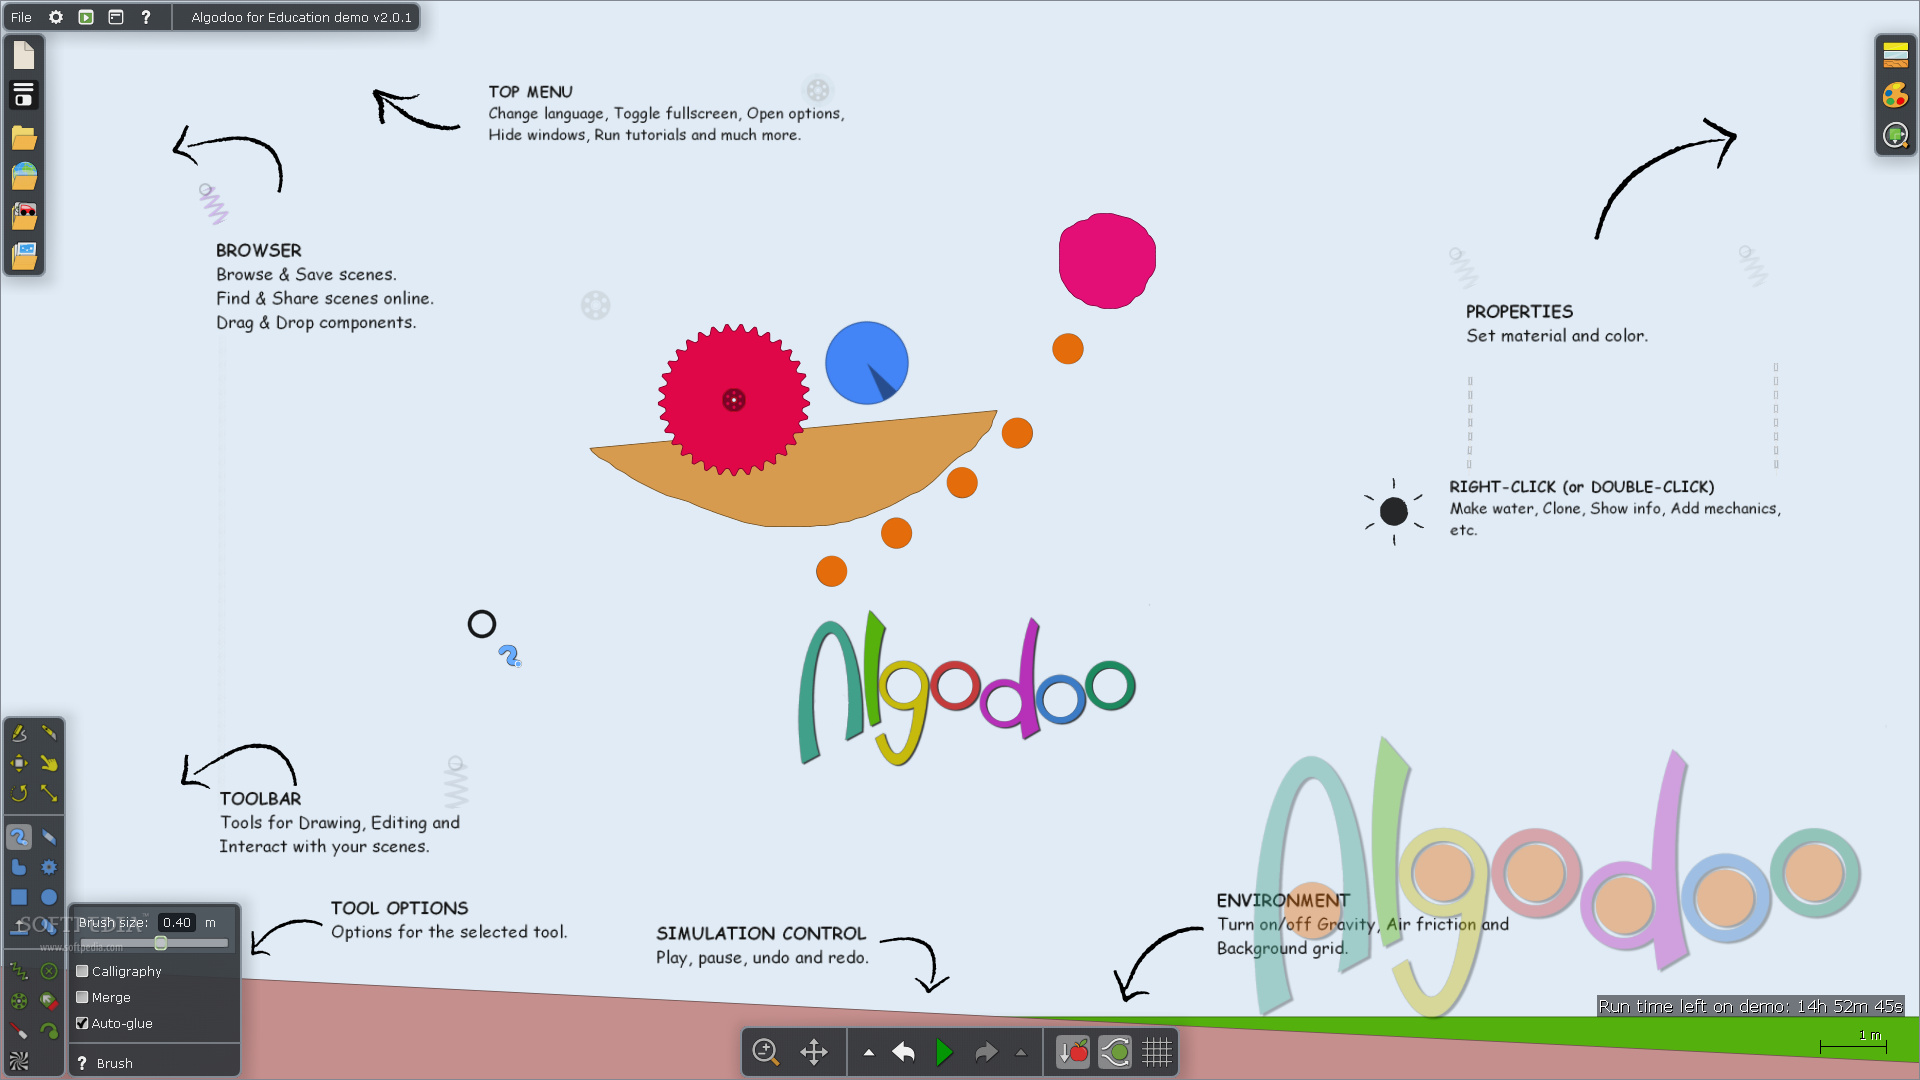
Task: Open the scenes folder browser
Action: [24, 137]
